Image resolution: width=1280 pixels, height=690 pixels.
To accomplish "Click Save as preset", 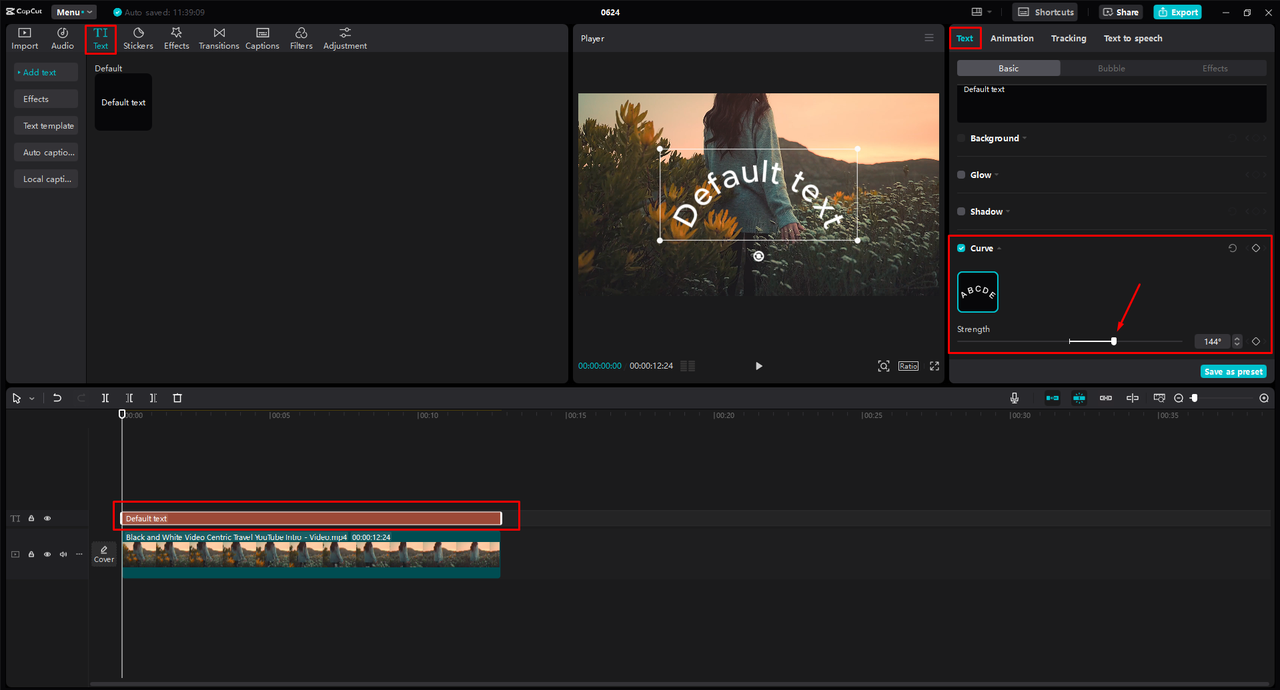I will point(1233,371).
